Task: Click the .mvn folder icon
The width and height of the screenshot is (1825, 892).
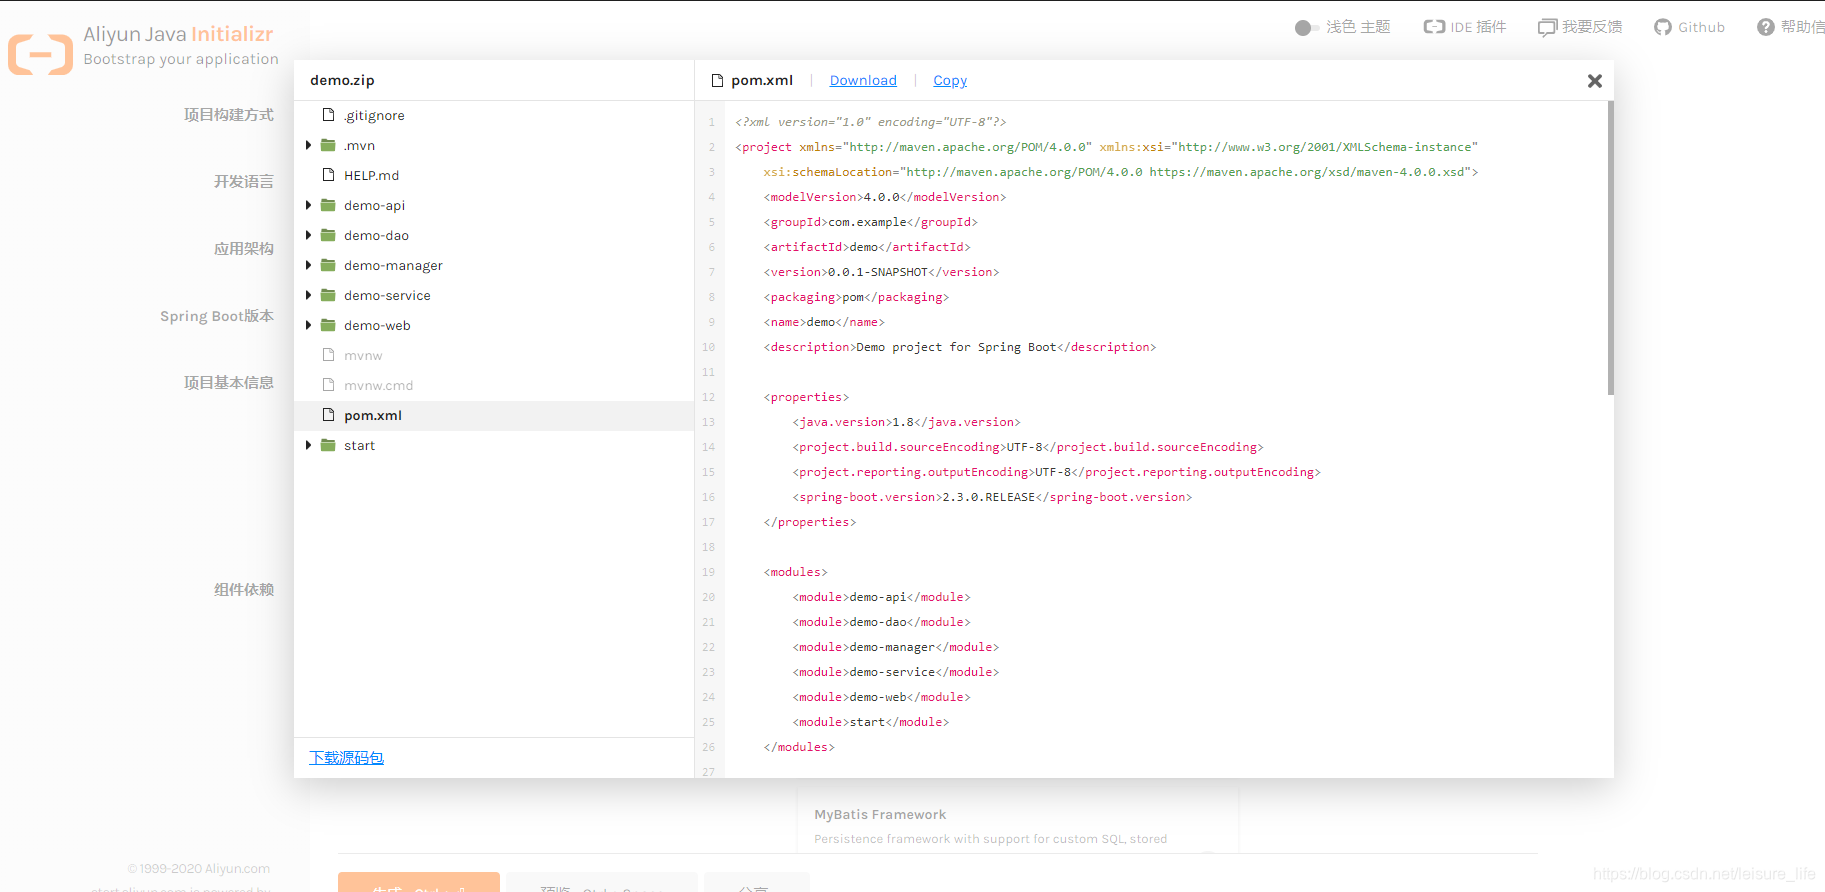Action: (328, 145)
